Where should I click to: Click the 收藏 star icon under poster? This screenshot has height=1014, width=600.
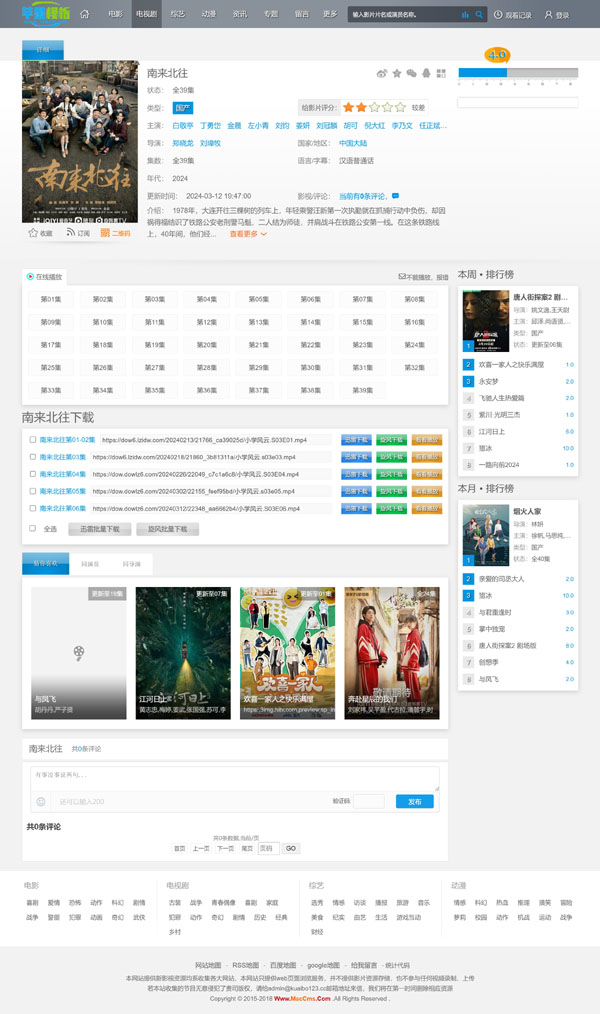tap(33, 233)
